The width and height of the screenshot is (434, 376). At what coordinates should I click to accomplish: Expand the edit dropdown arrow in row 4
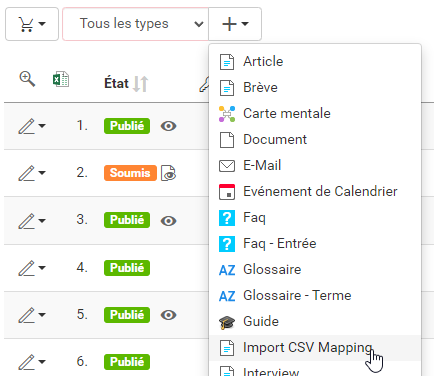pyautogui.click(x=42, y=268)
